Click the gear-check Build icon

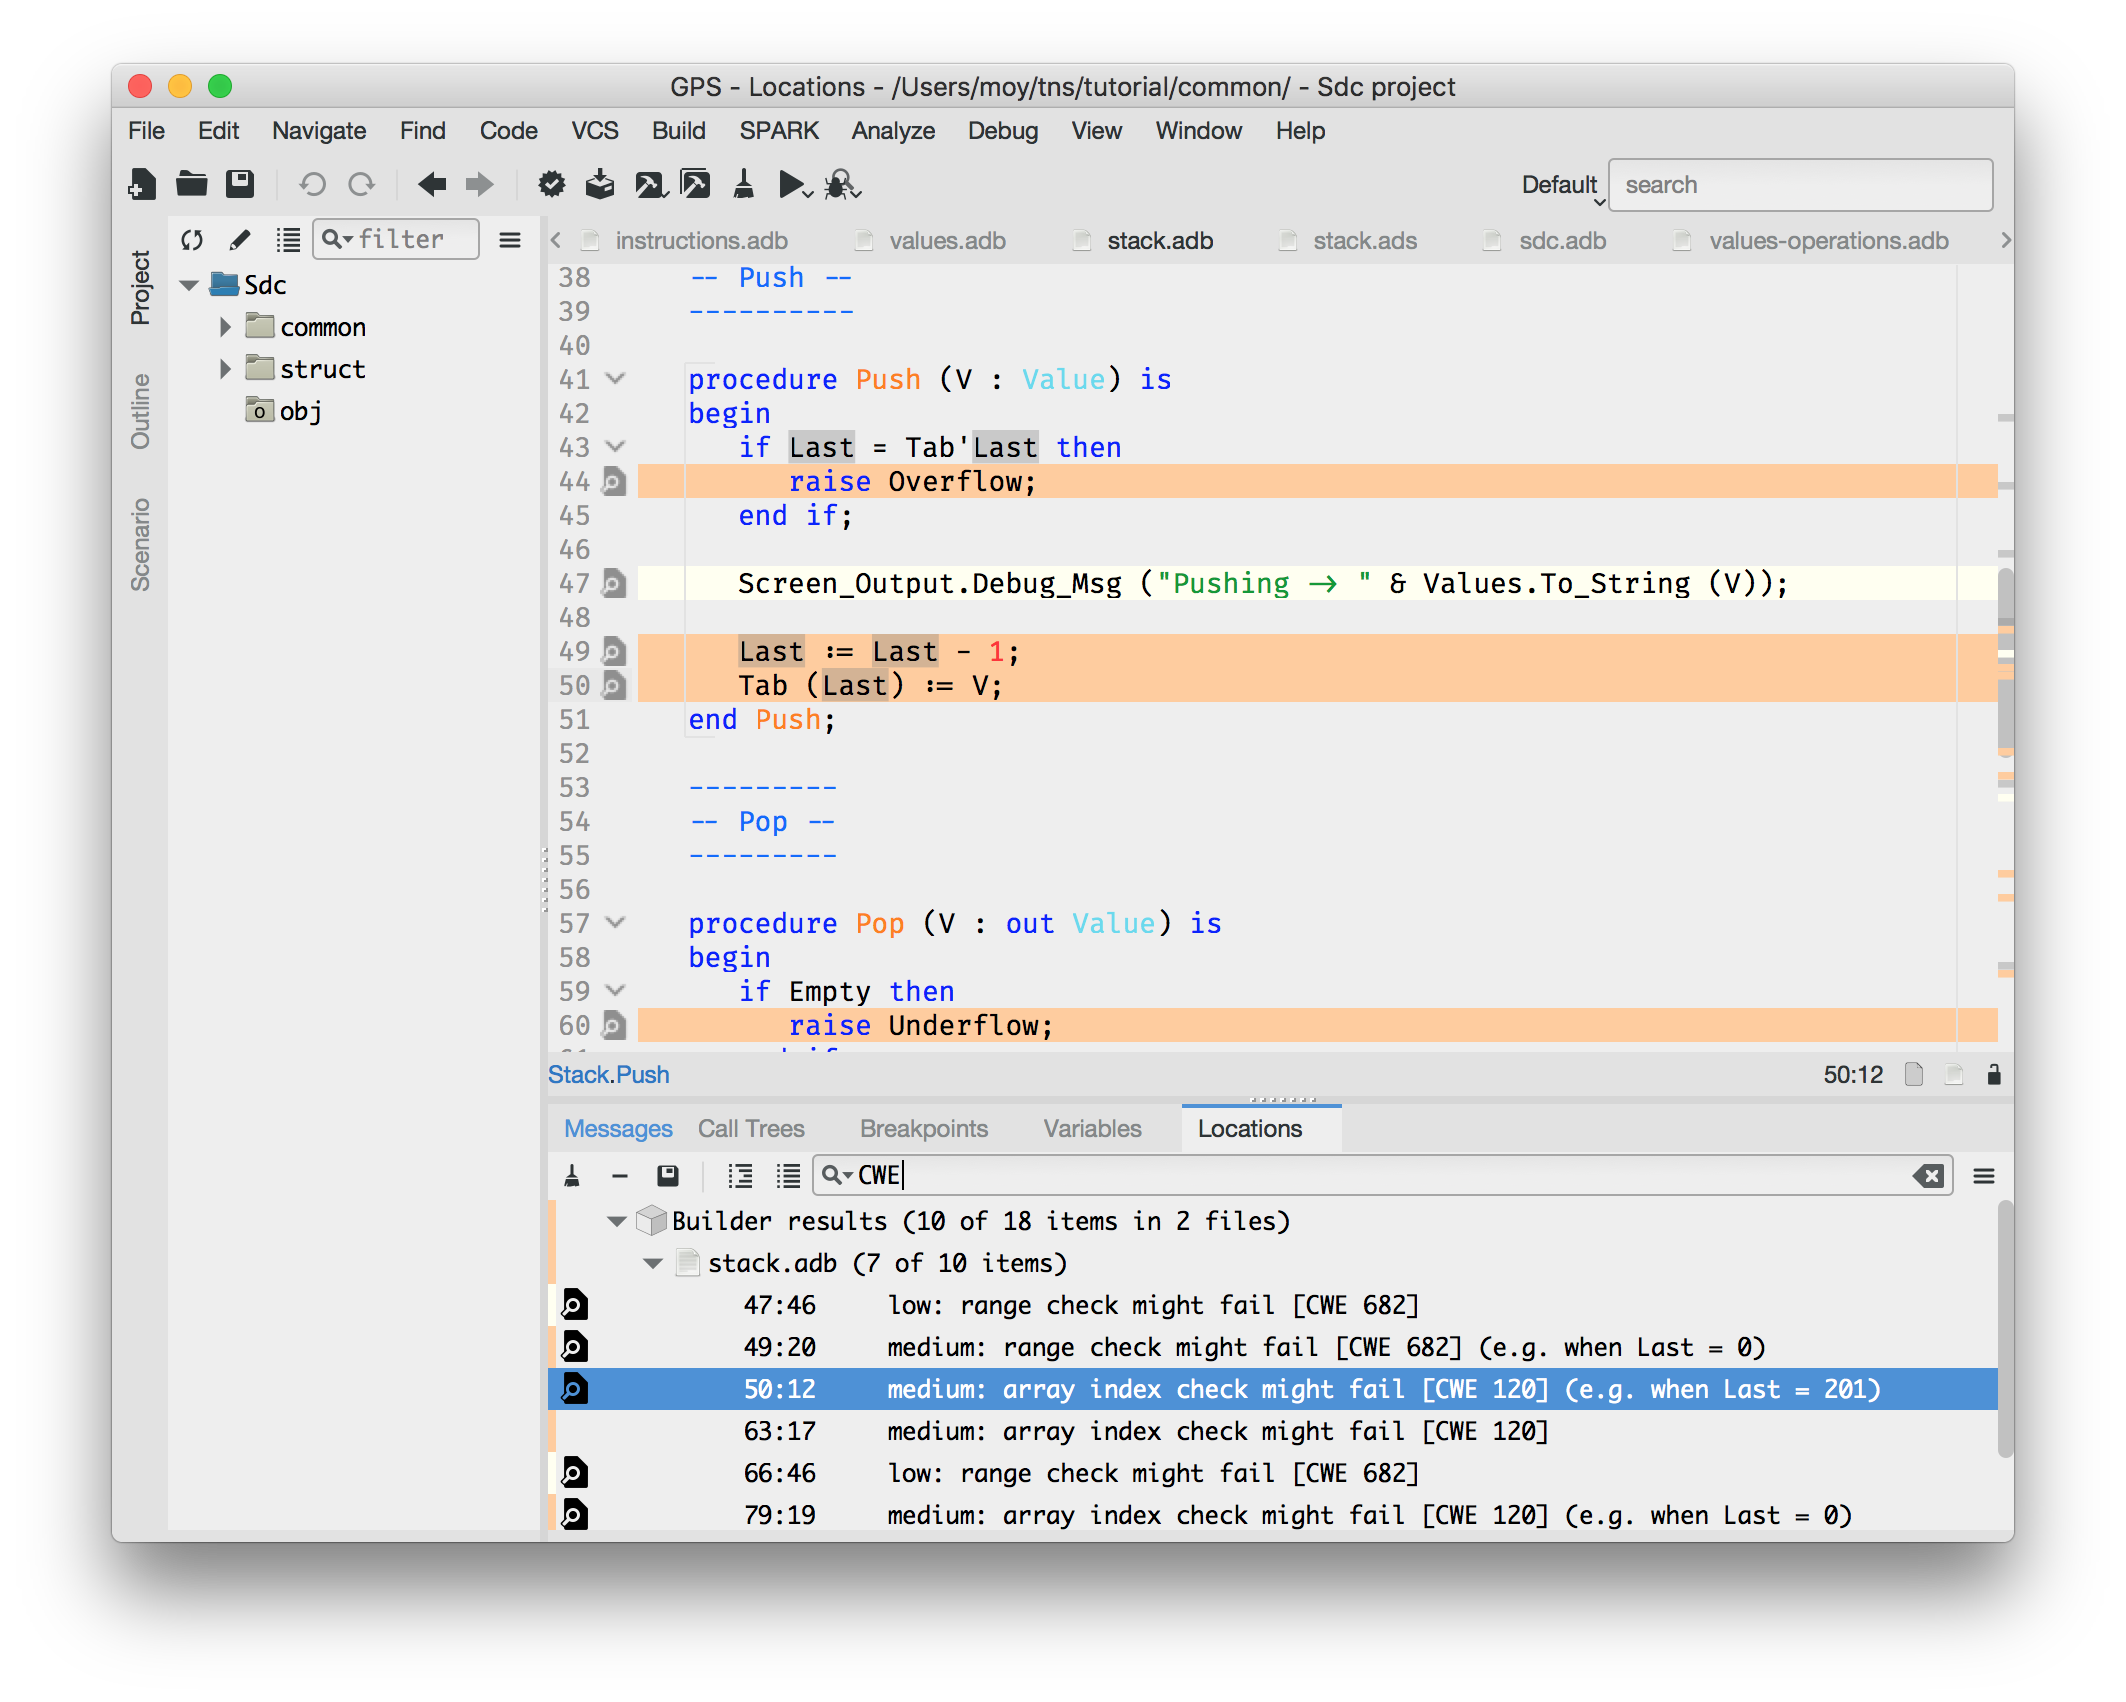tap(552, 184)
